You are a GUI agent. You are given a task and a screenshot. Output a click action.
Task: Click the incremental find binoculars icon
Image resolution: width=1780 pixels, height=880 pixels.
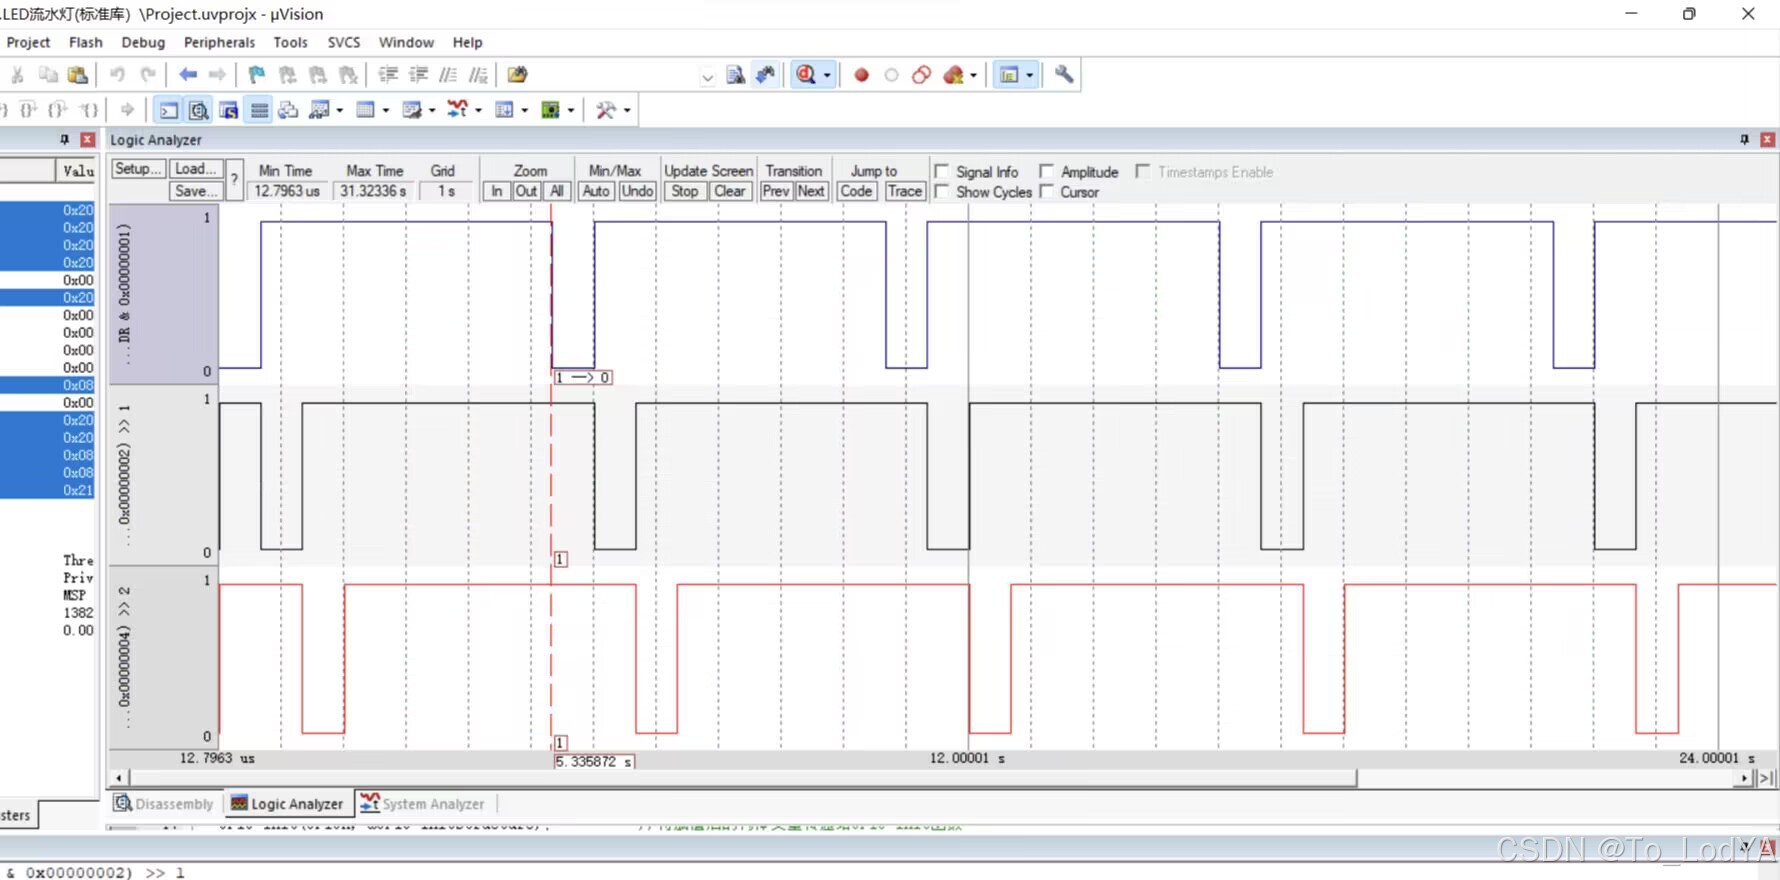click(x=765, y=75)
